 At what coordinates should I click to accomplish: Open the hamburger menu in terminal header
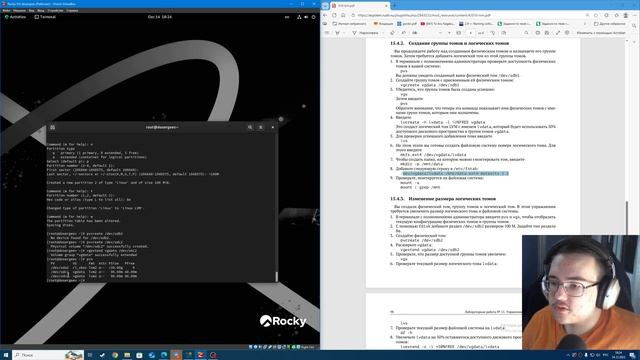tap(261, 127)
